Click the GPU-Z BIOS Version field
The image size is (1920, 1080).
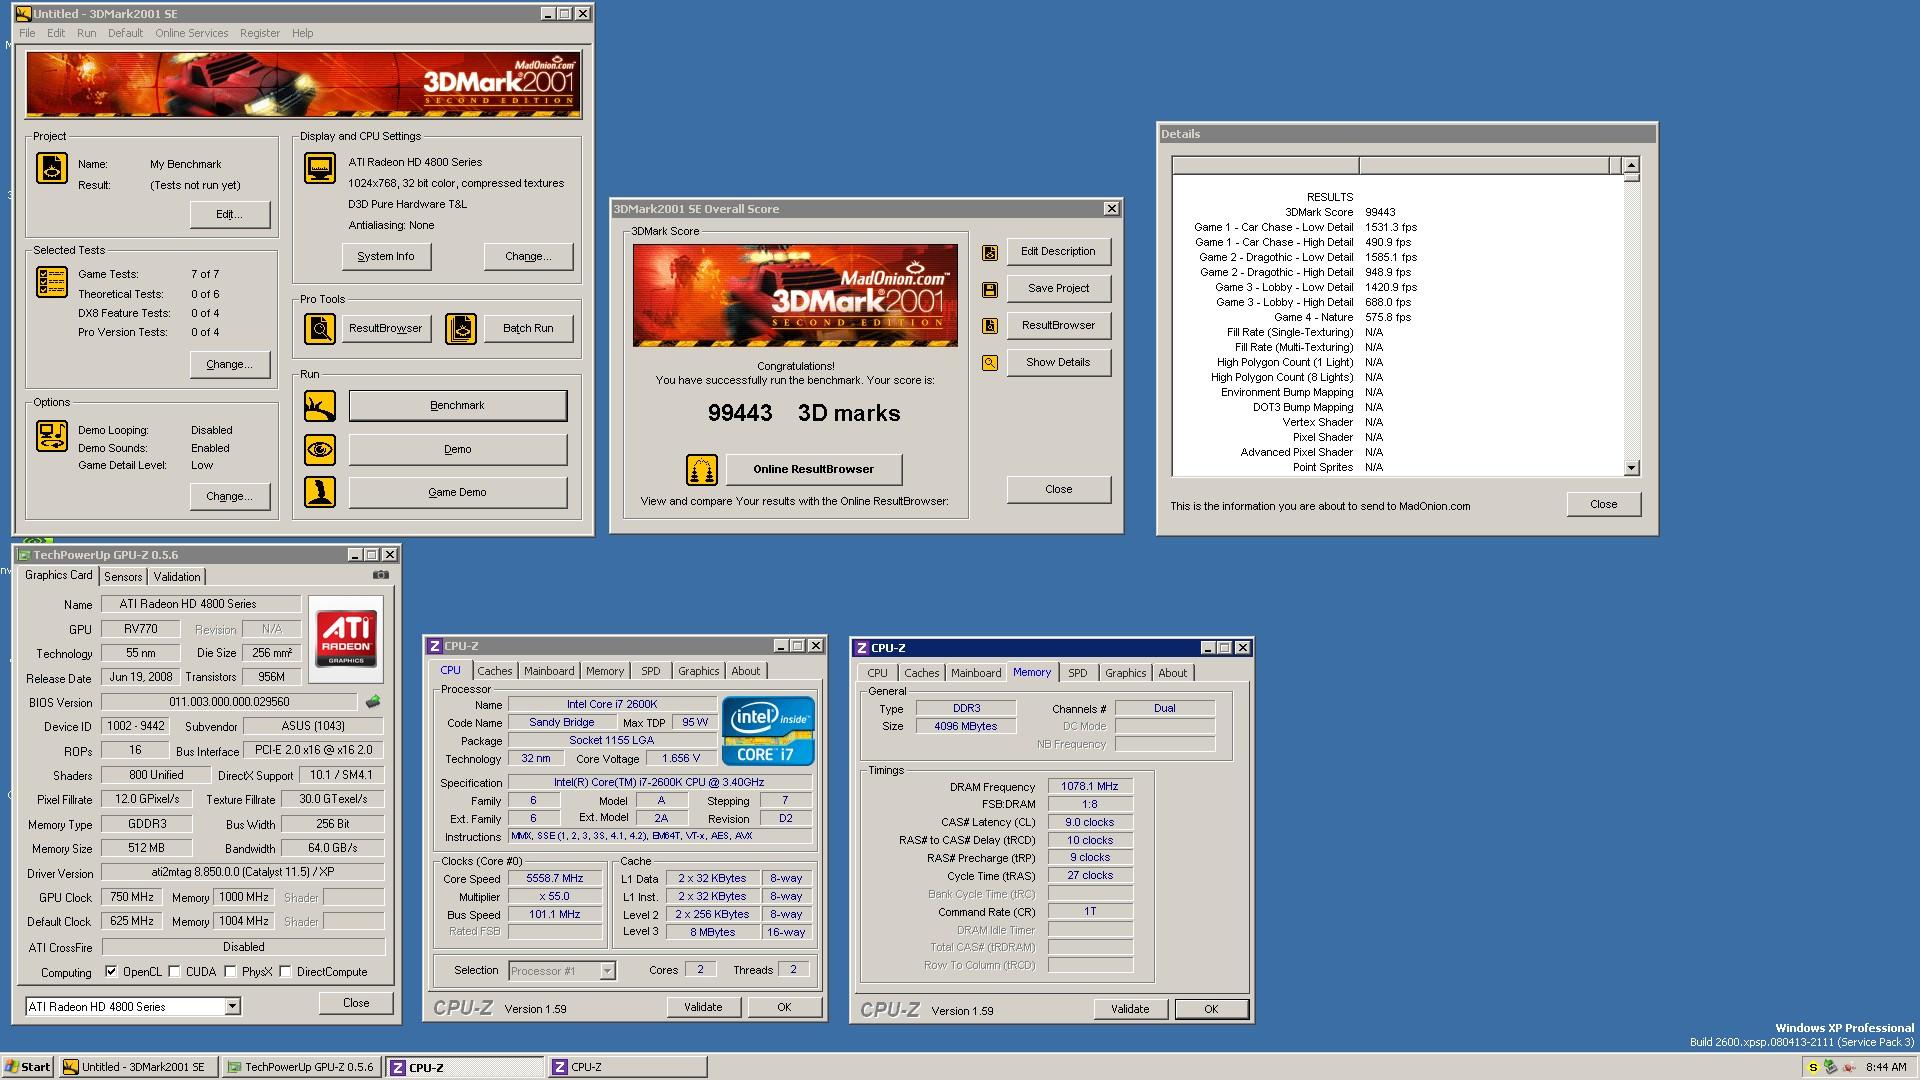229,702
